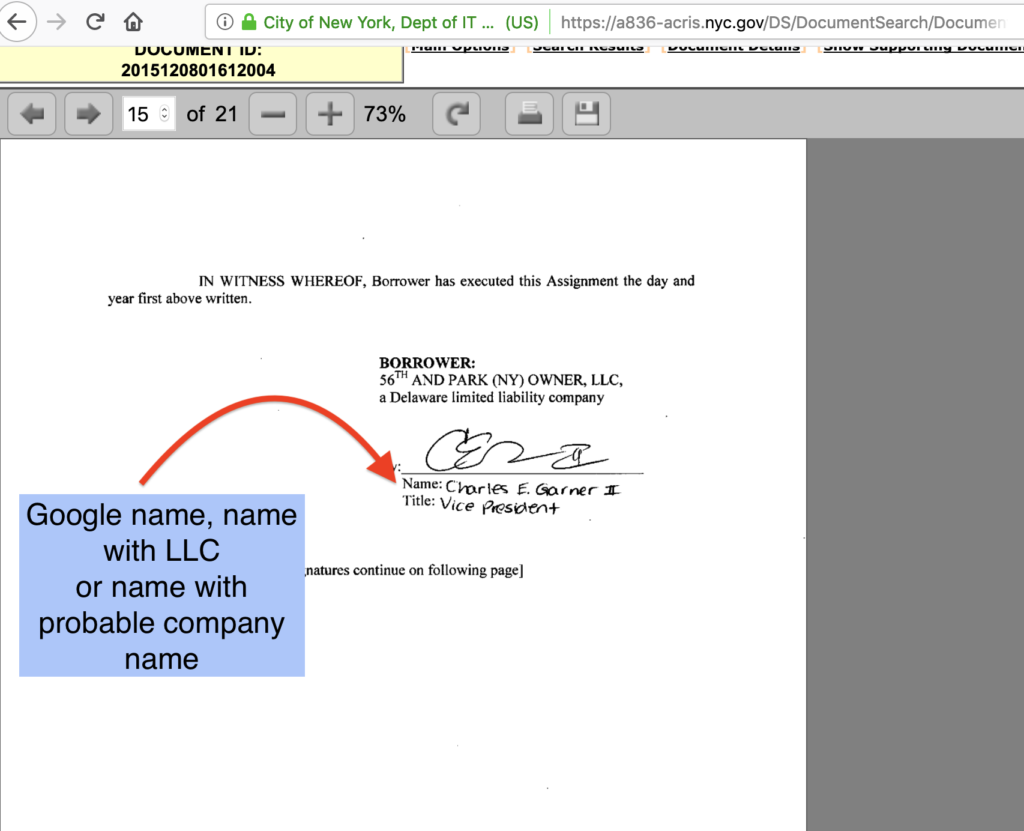The width and height of the screenshot is (1024, 831).
Task: Open the Main Options link
Action: pyautogui.click(x=460, y=47)
